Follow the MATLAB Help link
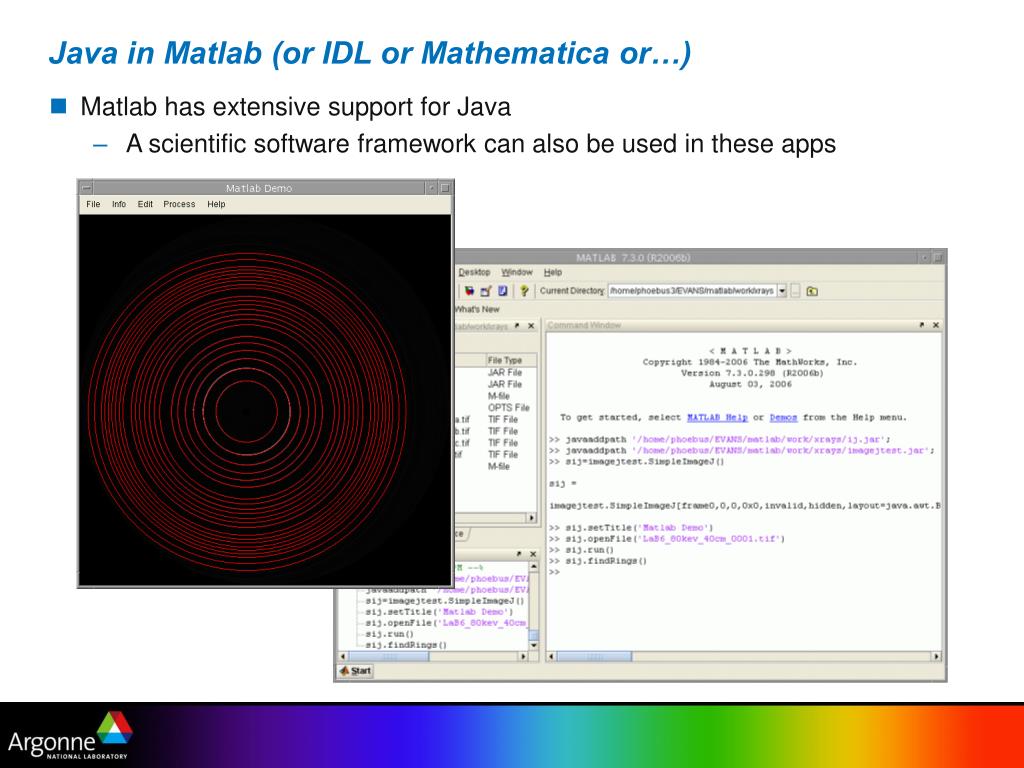Viewport: 1024px width, 768px height. click(x=717, y=417)
